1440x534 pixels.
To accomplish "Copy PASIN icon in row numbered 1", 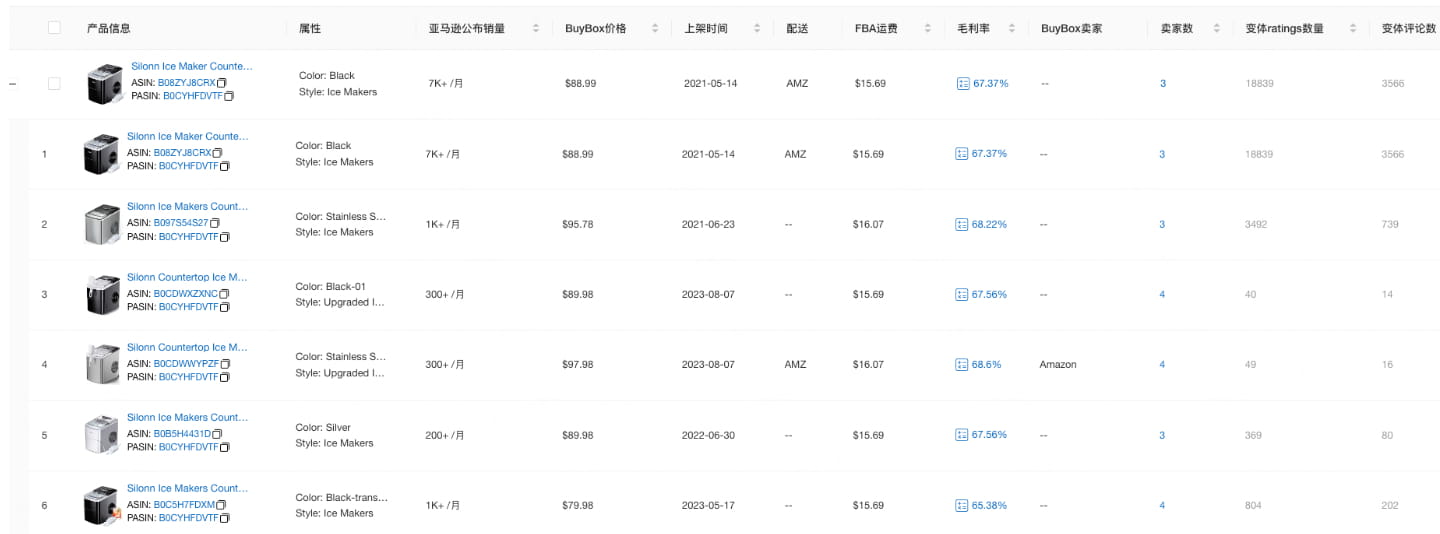I will coord(225,167).
